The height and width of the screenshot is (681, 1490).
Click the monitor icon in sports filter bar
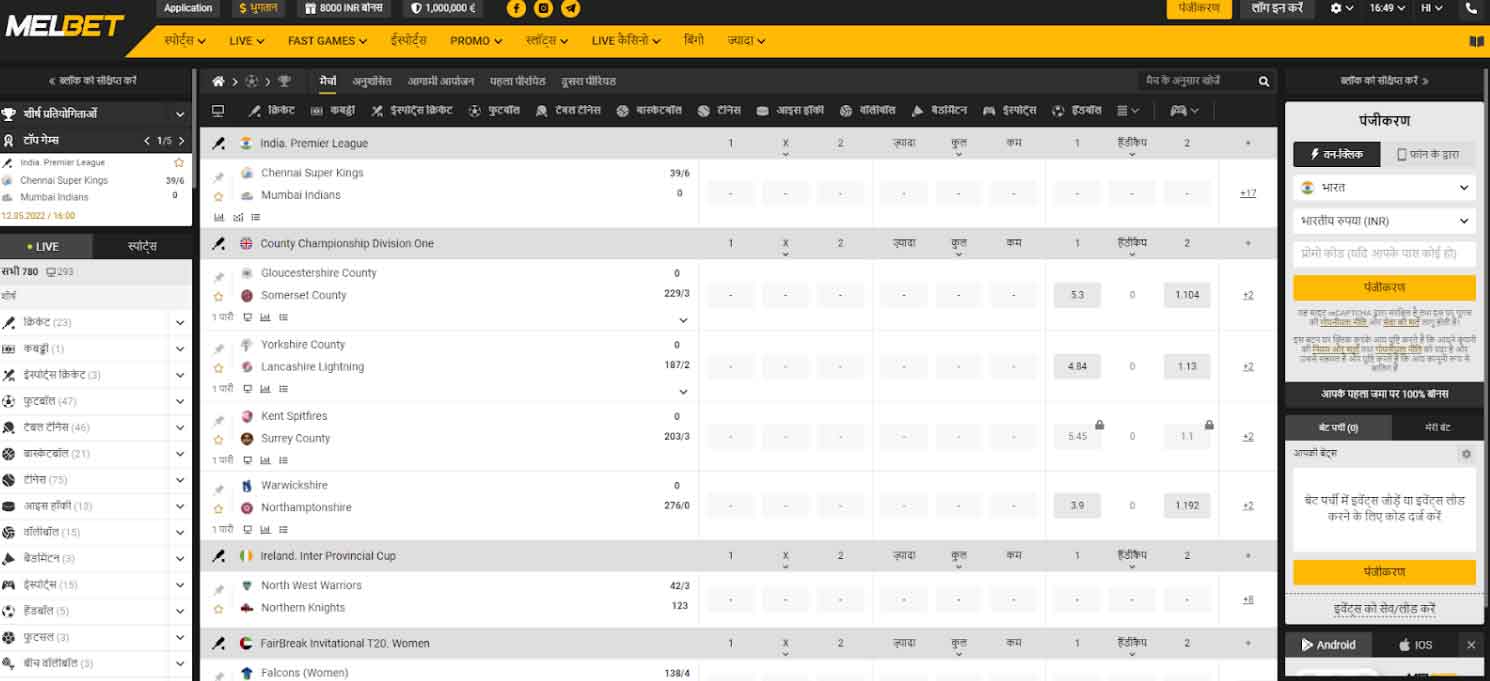tap(218, 111)
